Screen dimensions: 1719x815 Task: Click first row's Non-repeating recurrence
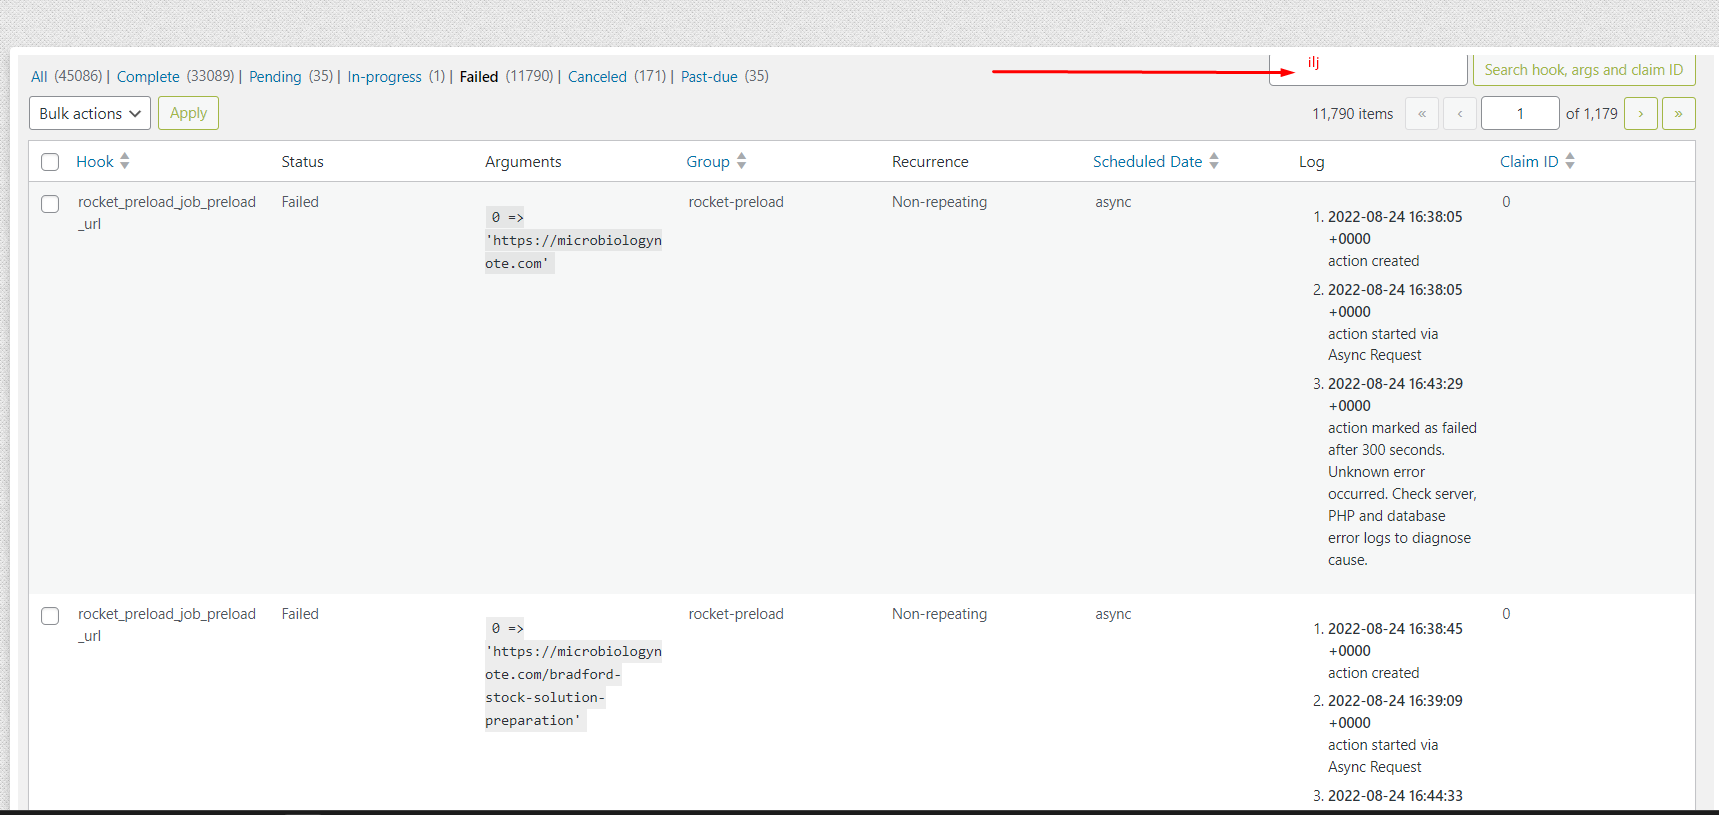[x=939, y=202]
